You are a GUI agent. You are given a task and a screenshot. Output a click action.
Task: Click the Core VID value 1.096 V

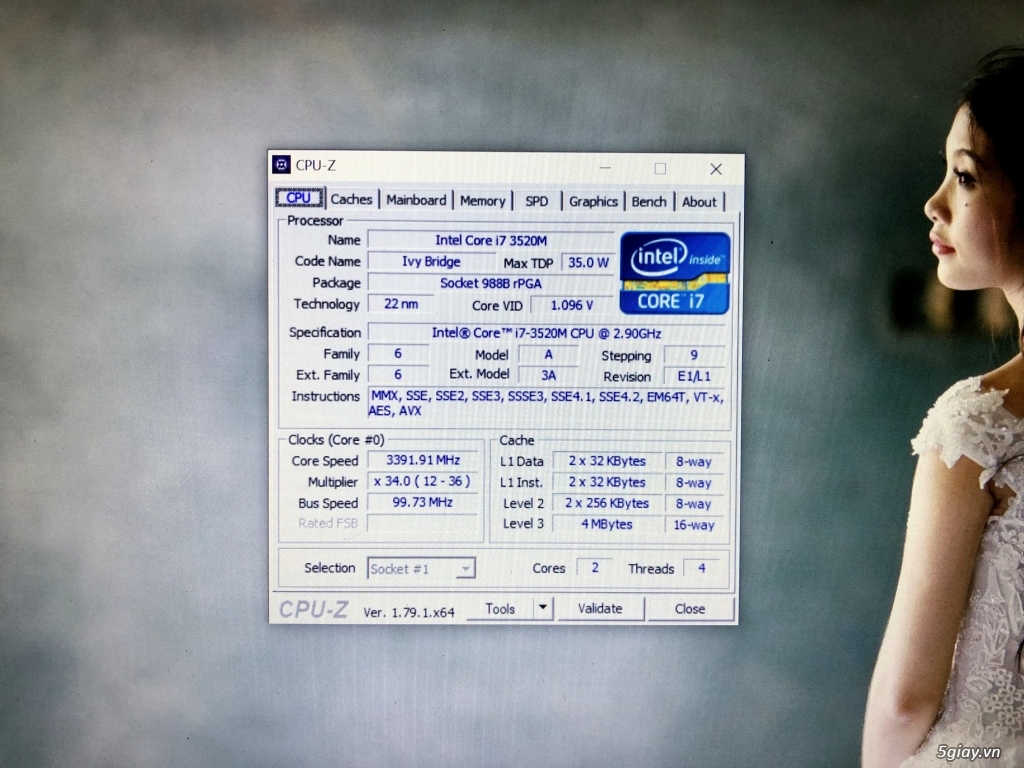[x=571, y=305]
